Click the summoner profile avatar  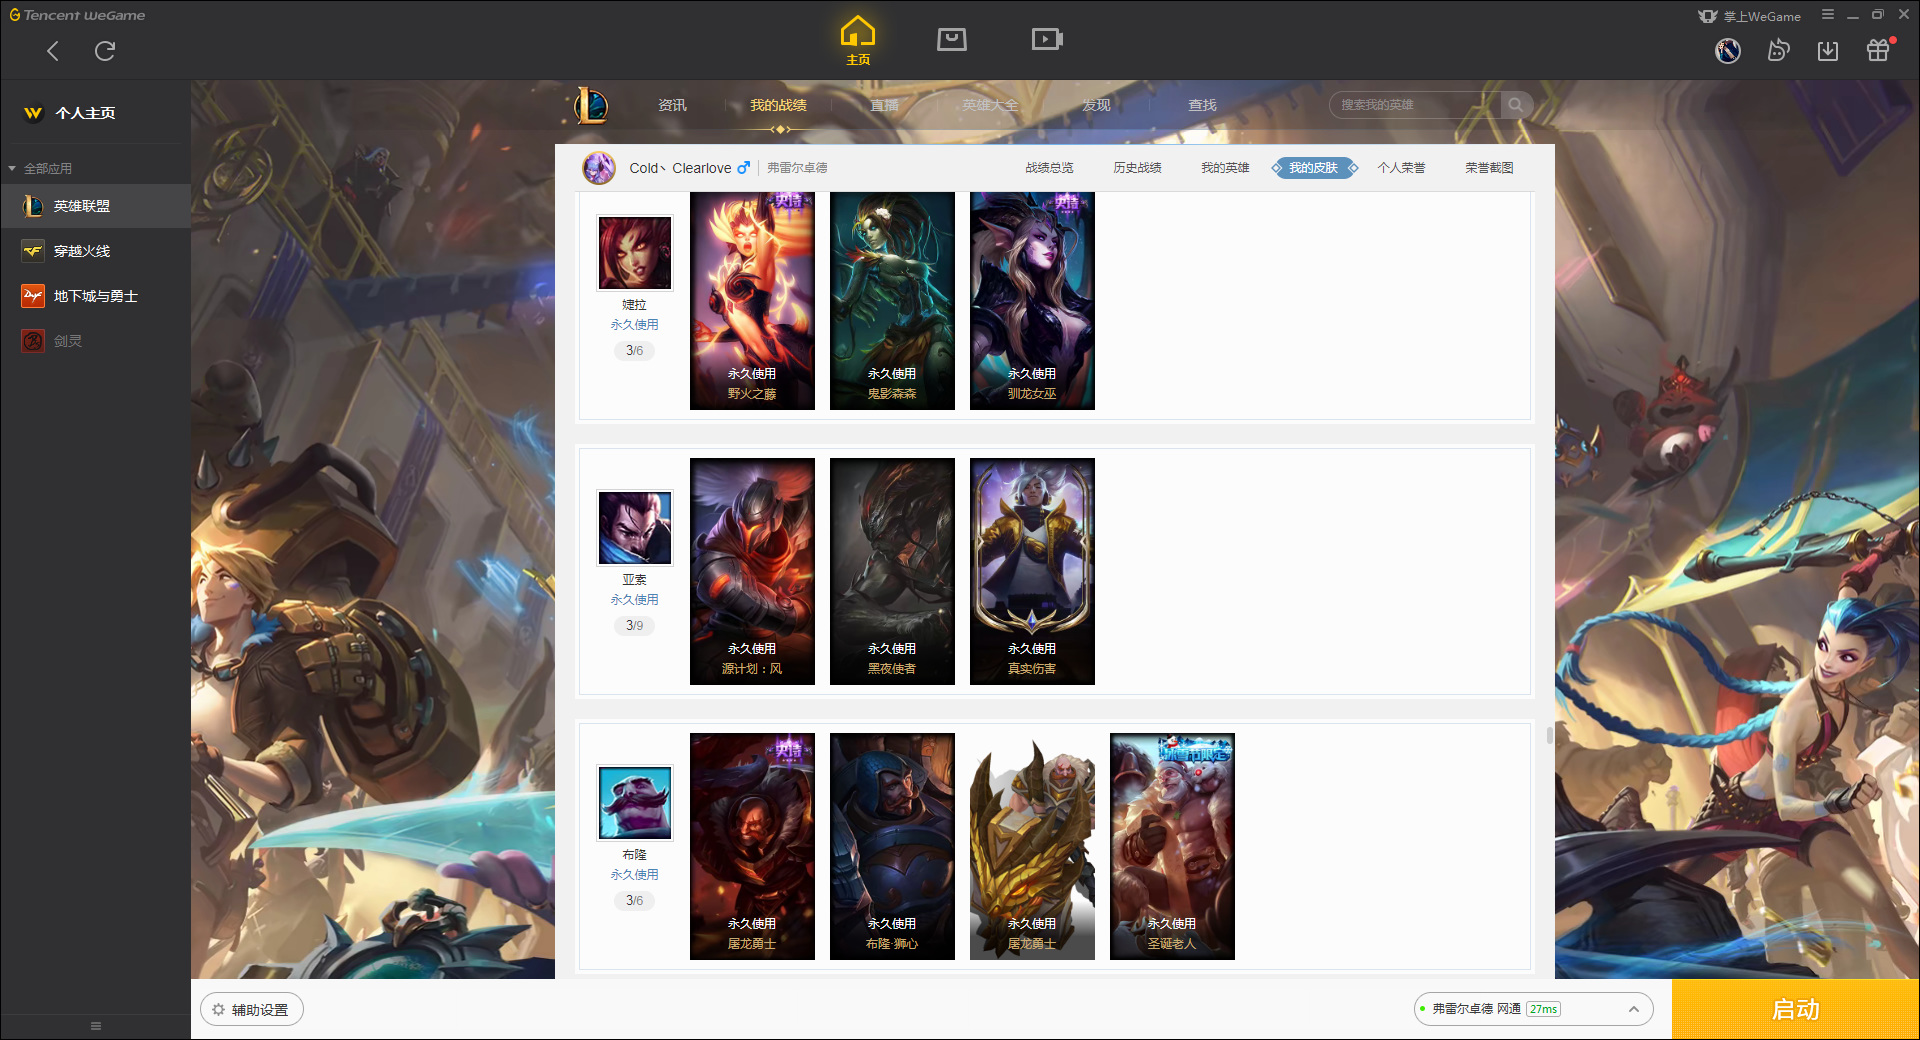coord(599,168)
